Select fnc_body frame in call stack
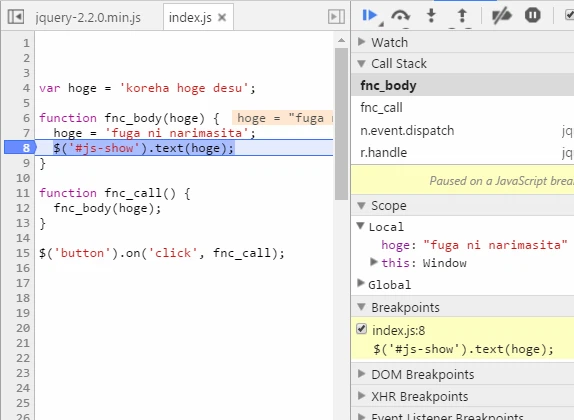Screen dimensions: 574x420 pos(463,85)
